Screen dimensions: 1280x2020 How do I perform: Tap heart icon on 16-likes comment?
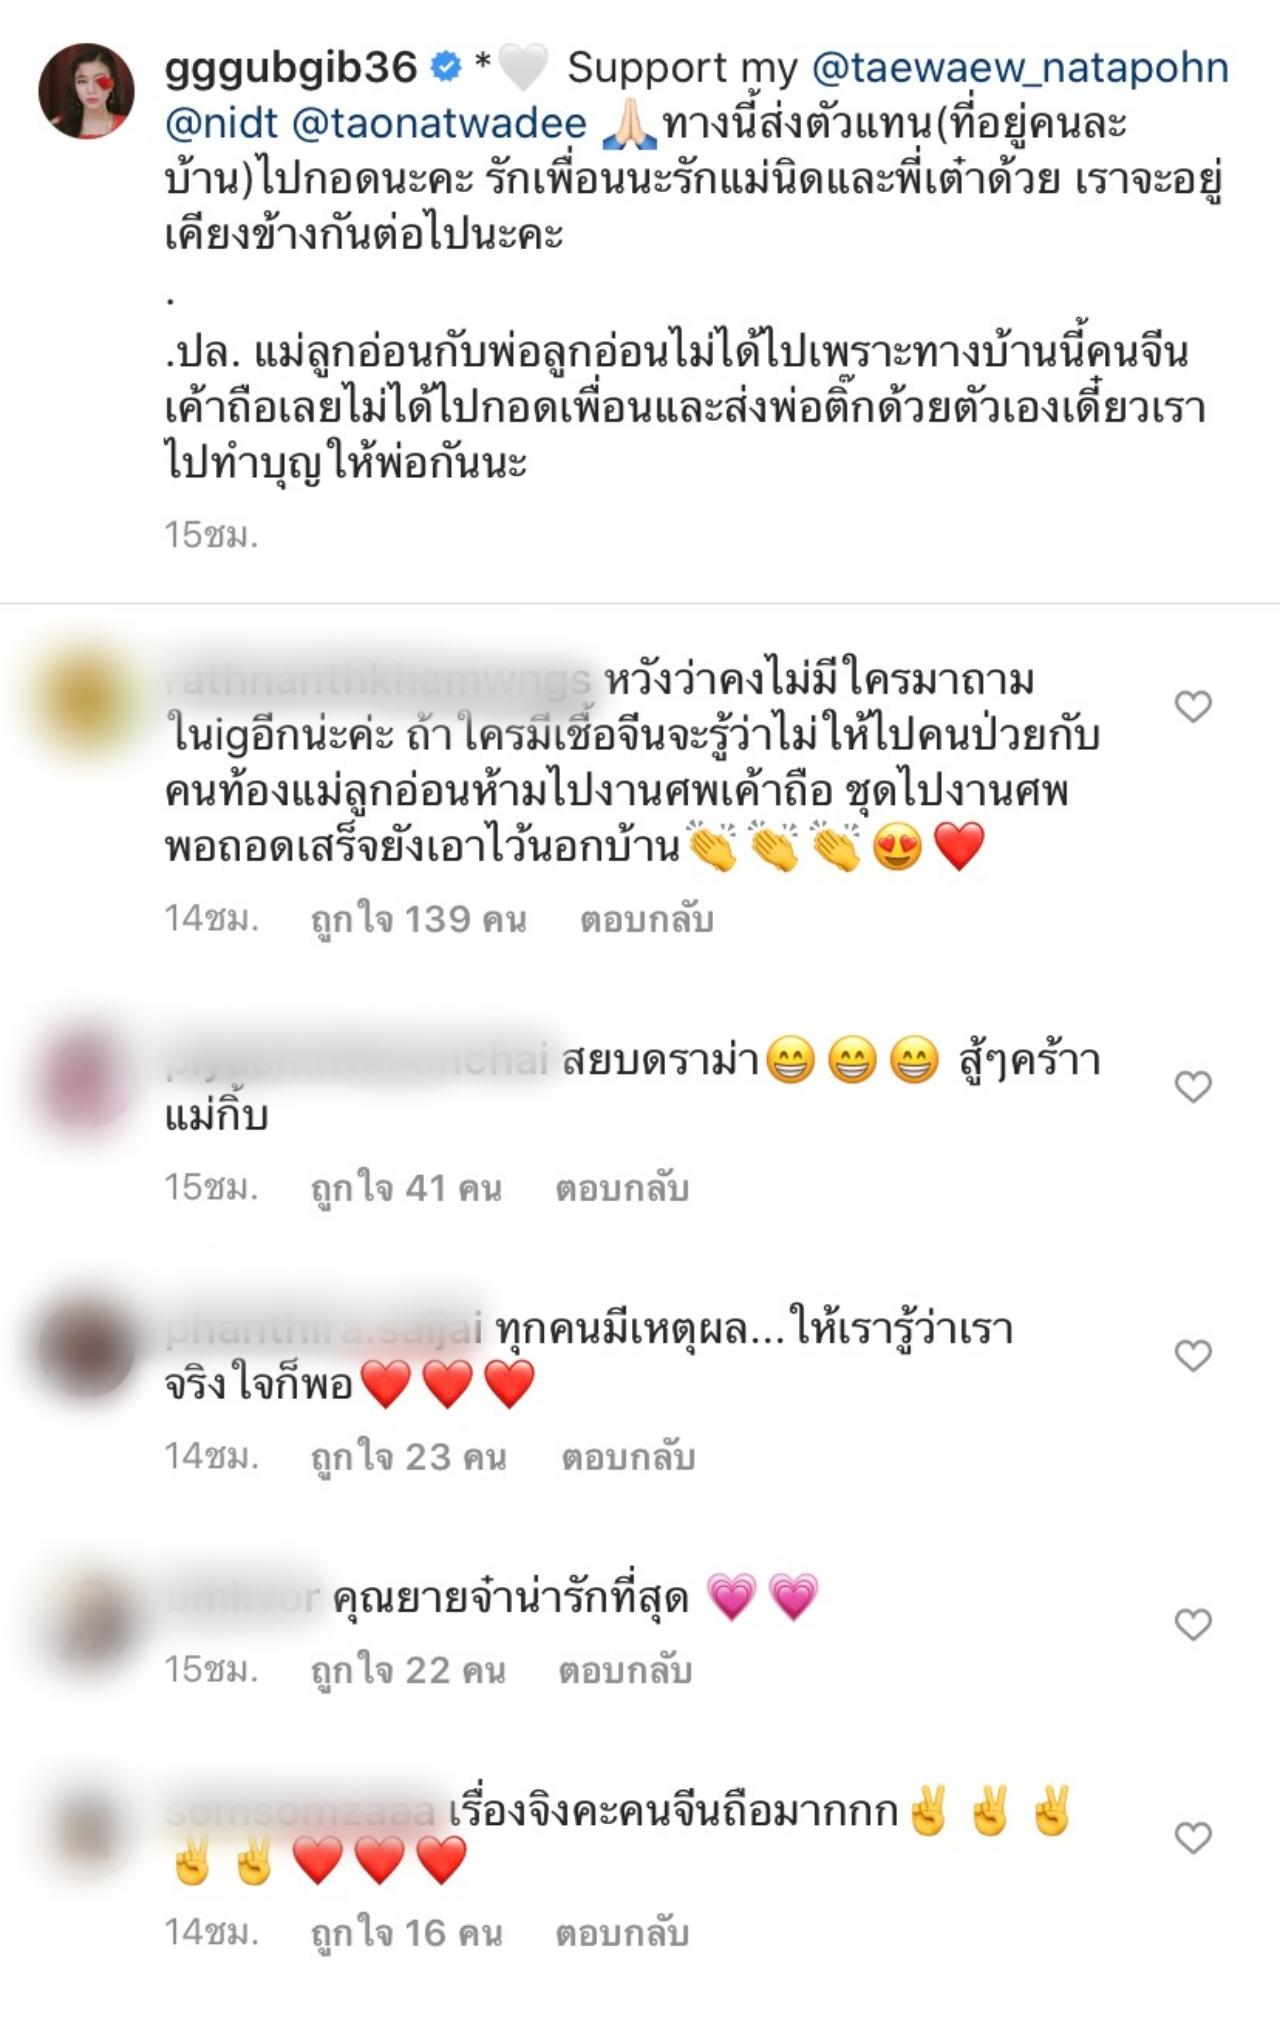(1193, 1837)
